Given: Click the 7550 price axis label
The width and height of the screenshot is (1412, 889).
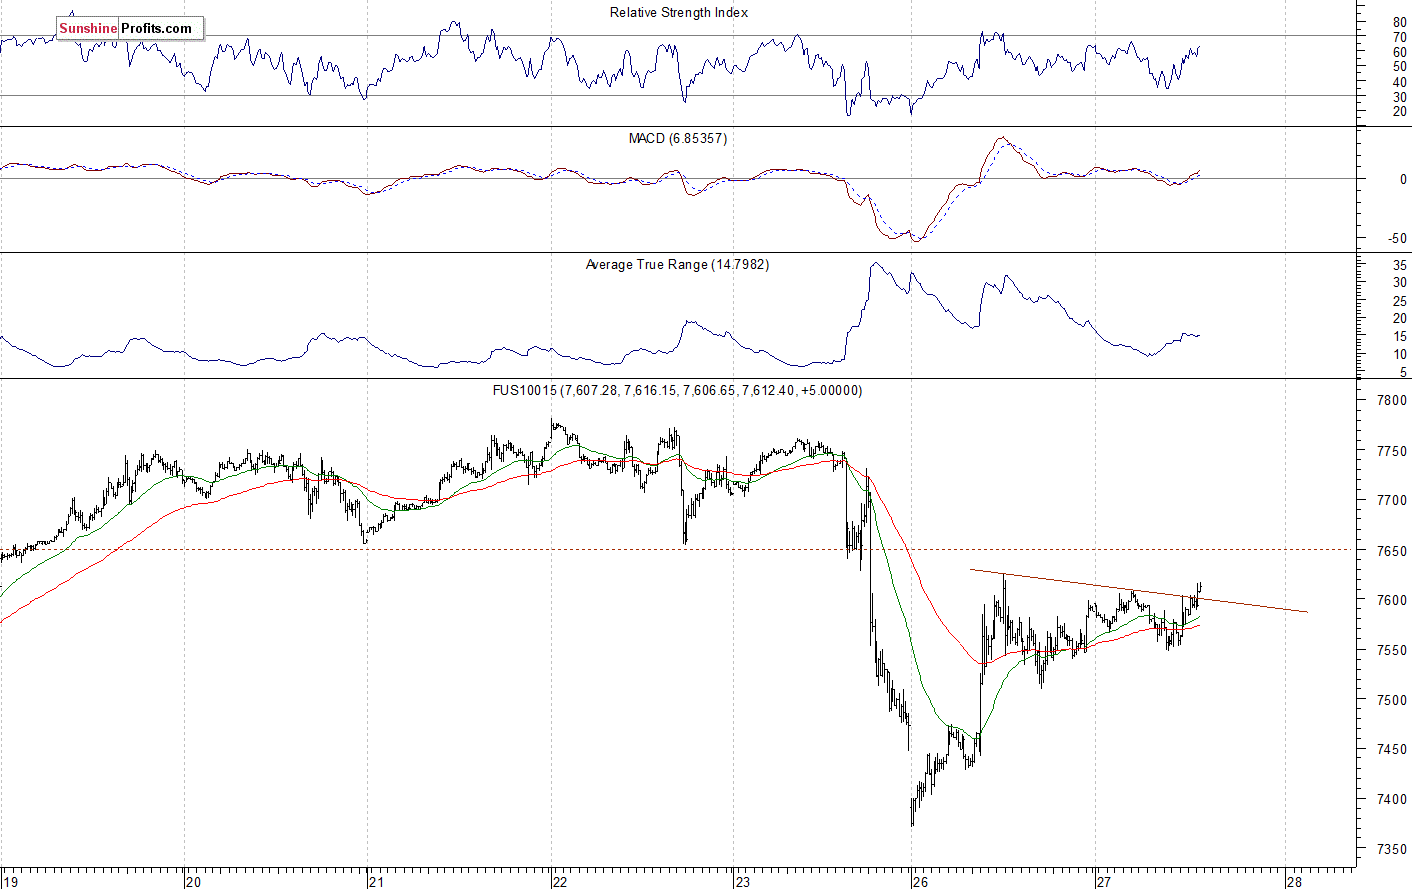Looking at the screenshot, I should pyautogui.click(x=1392, y=650).
